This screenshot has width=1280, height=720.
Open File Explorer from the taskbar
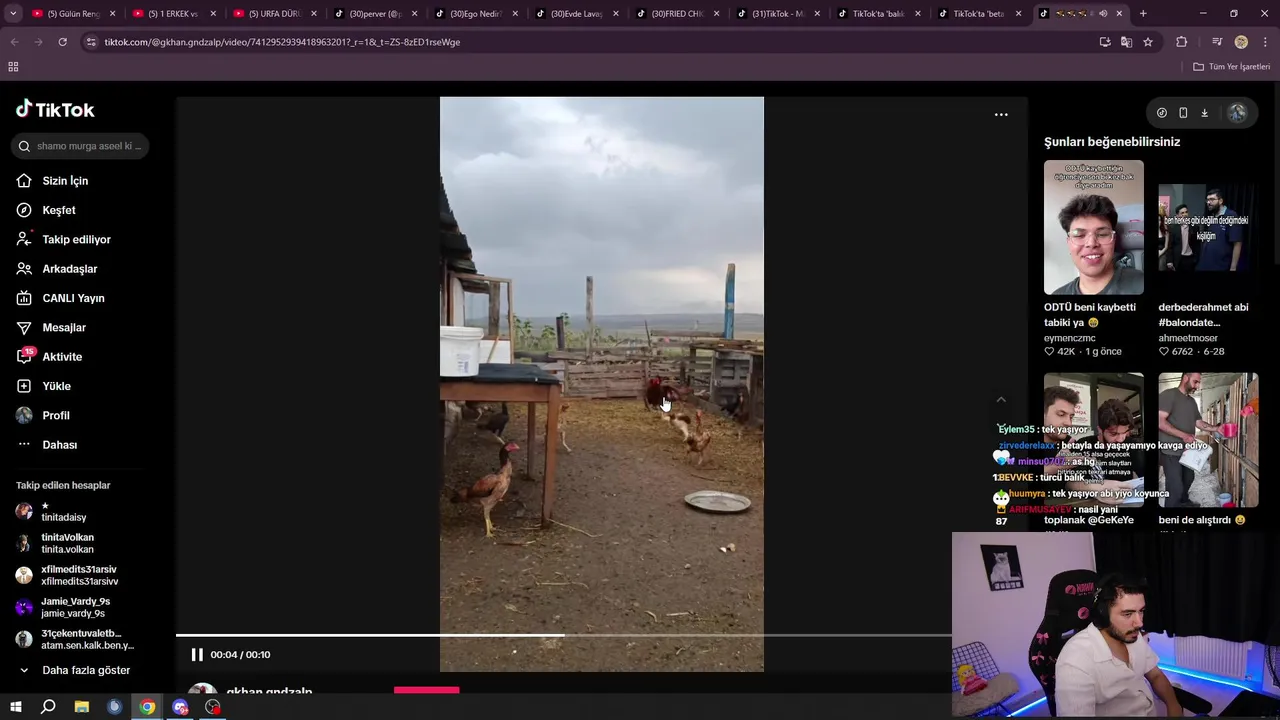[81, 707]
